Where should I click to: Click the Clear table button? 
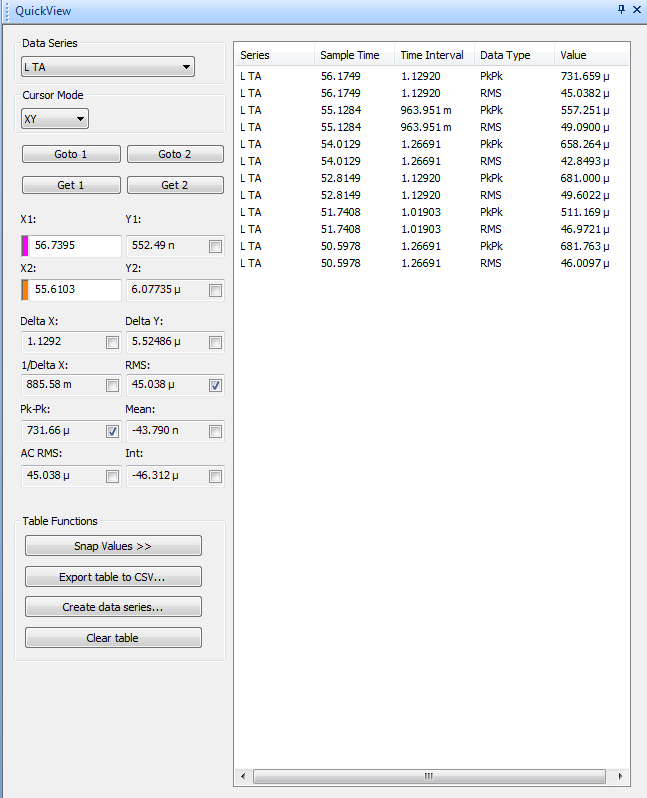113,638
